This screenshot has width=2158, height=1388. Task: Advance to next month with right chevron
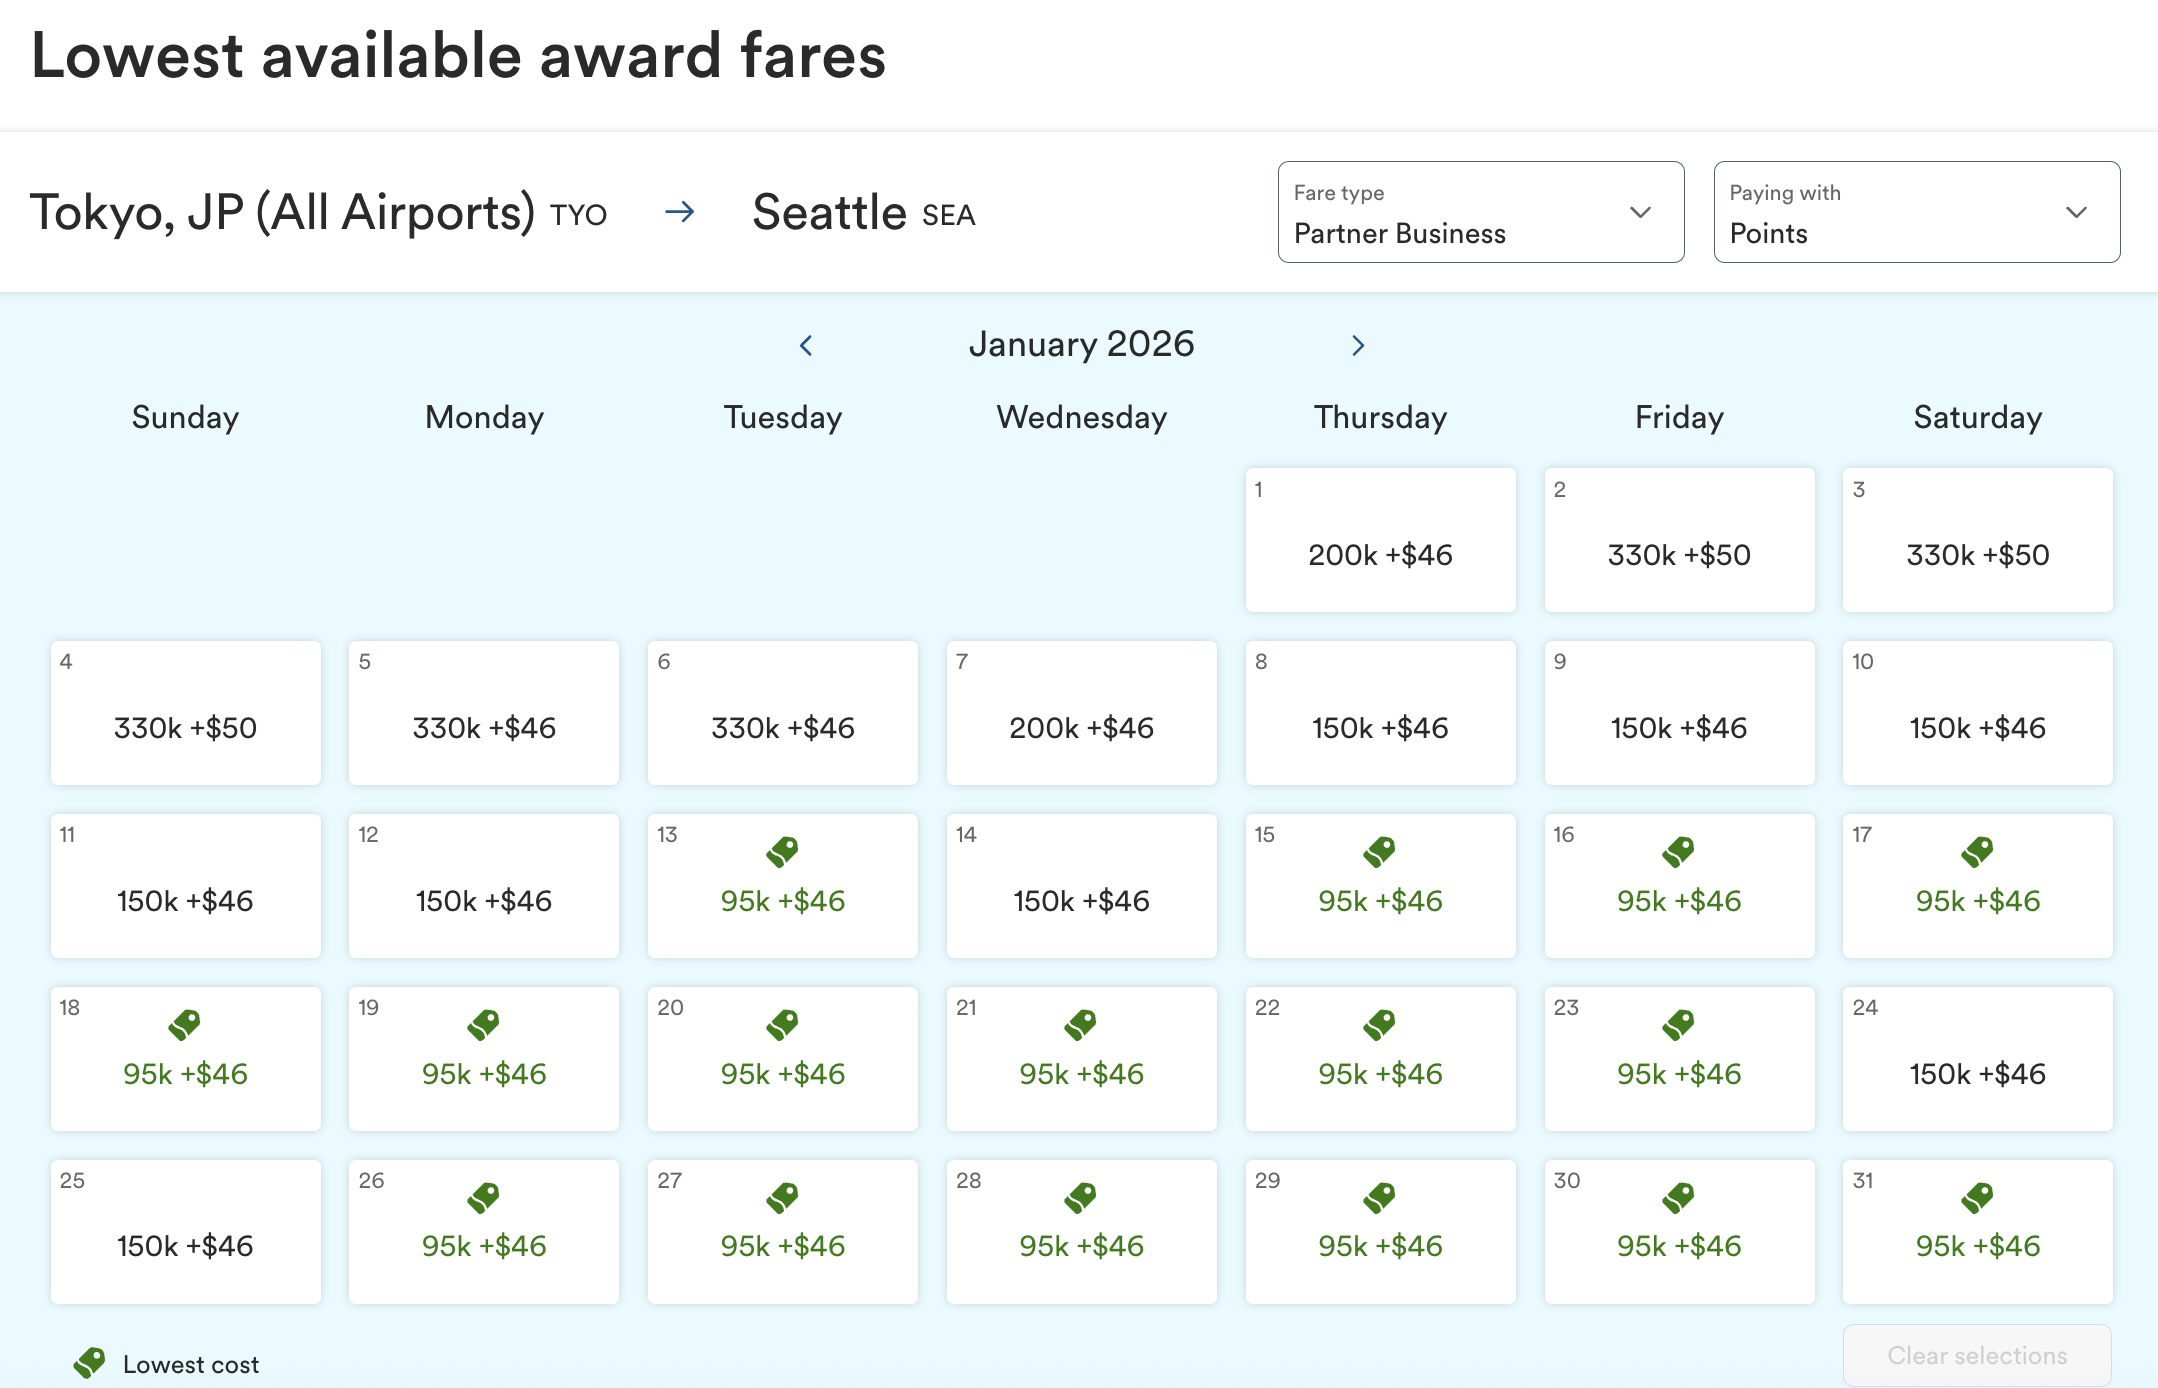click(1357, 346)
